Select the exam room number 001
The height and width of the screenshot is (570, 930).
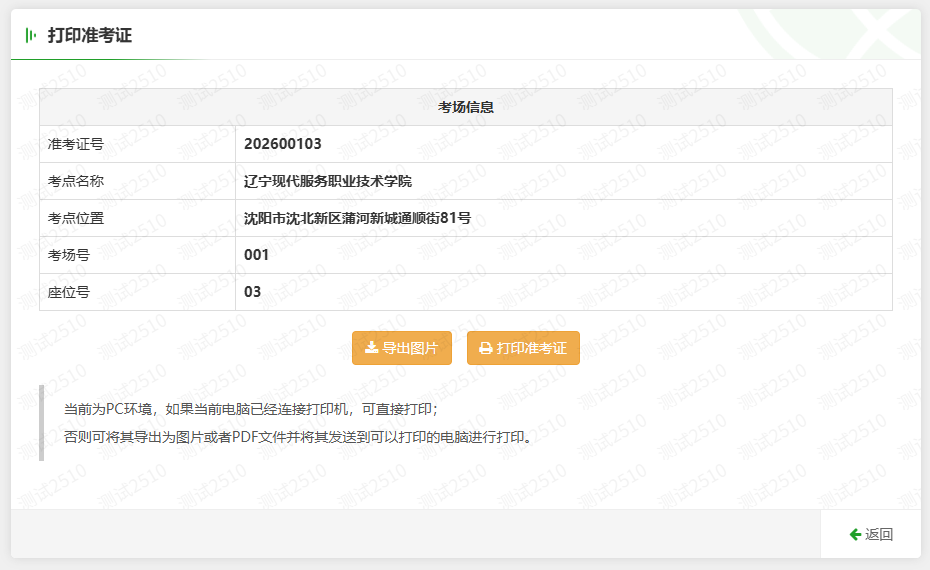click(256, 255)
